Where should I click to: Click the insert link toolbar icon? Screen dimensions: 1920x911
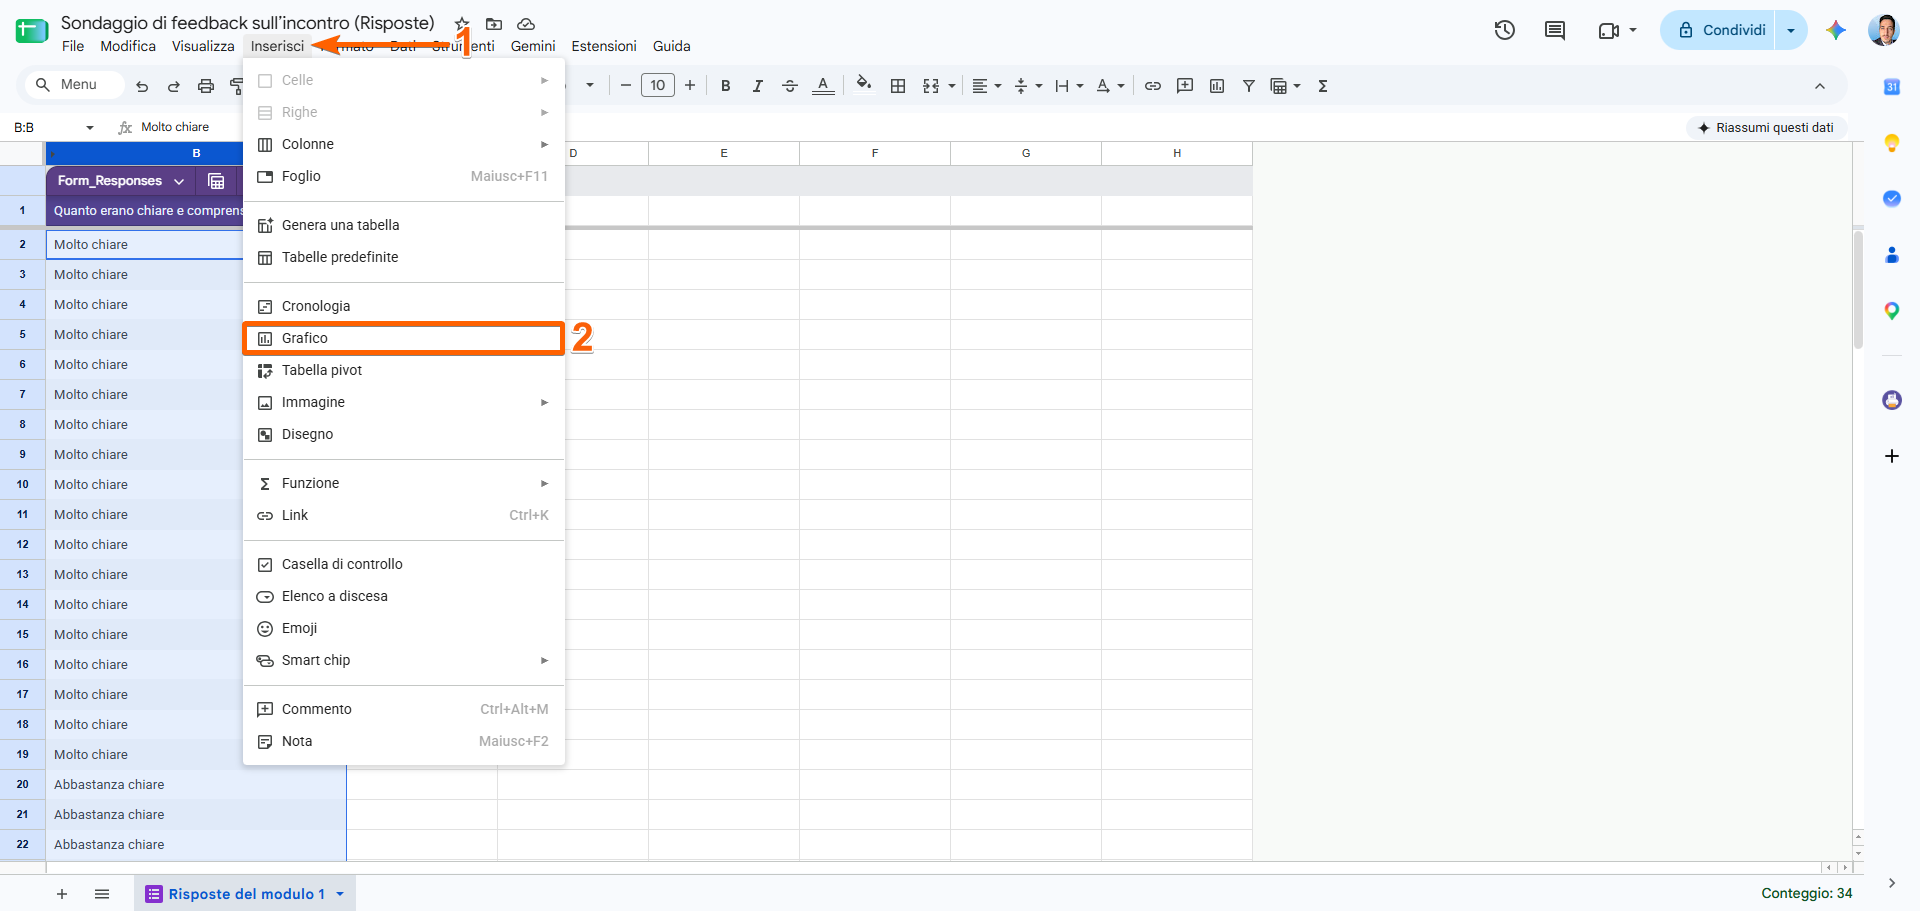(x=1153, y=86)
